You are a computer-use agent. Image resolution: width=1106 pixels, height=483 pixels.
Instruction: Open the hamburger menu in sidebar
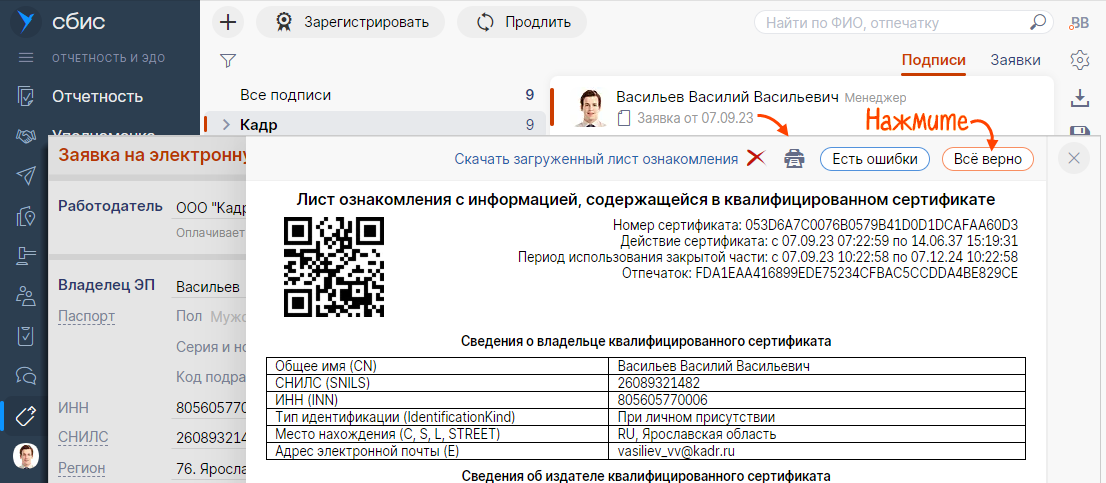(26, 58)
